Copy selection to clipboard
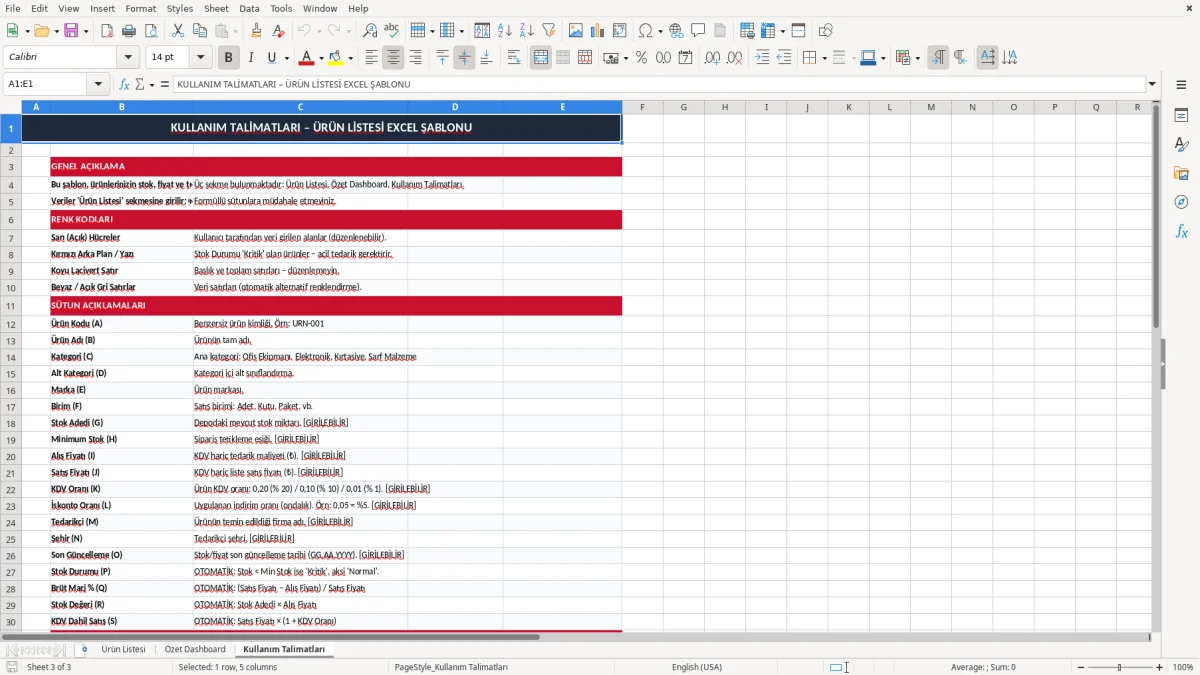Screen dimensions: 1200x675 click(199, 31)
